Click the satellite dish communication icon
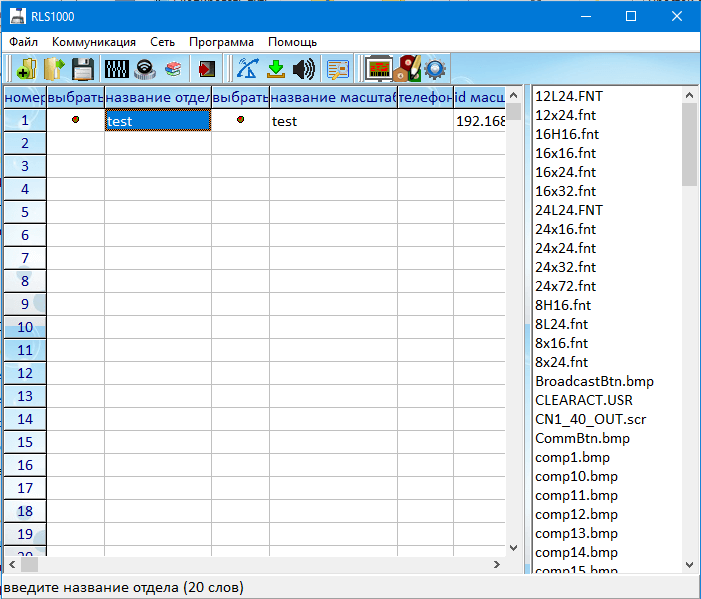 click(247, 69)
